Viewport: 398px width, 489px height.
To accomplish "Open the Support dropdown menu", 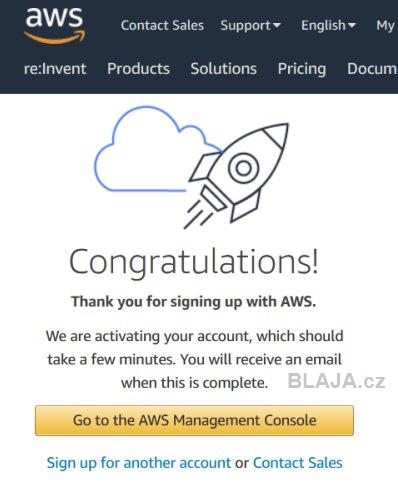I will click(251, 26).
